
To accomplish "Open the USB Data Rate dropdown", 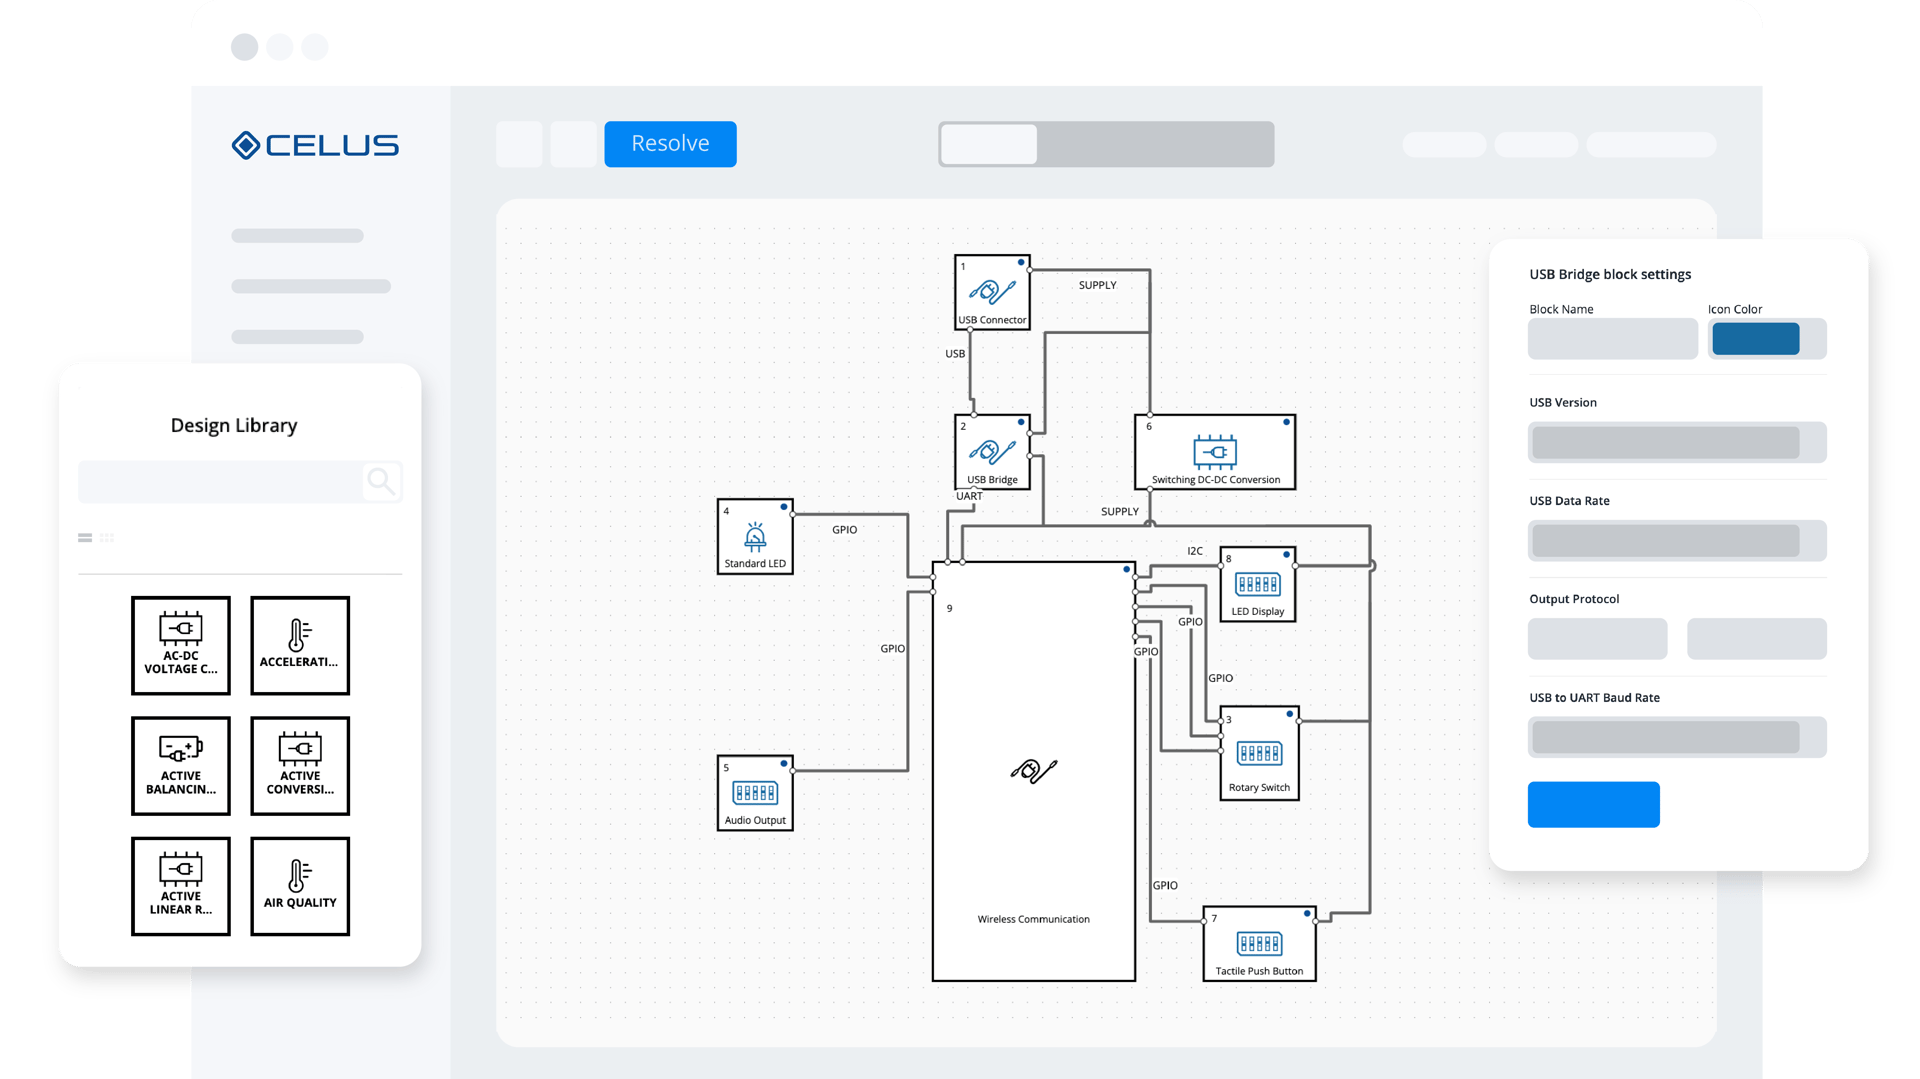I will [x=1677, y=541].
